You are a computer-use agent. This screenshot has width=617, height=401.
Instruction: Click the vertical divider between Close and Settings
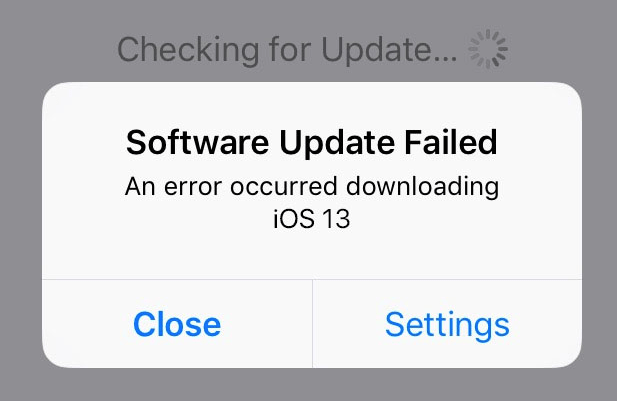coord(312,324)
